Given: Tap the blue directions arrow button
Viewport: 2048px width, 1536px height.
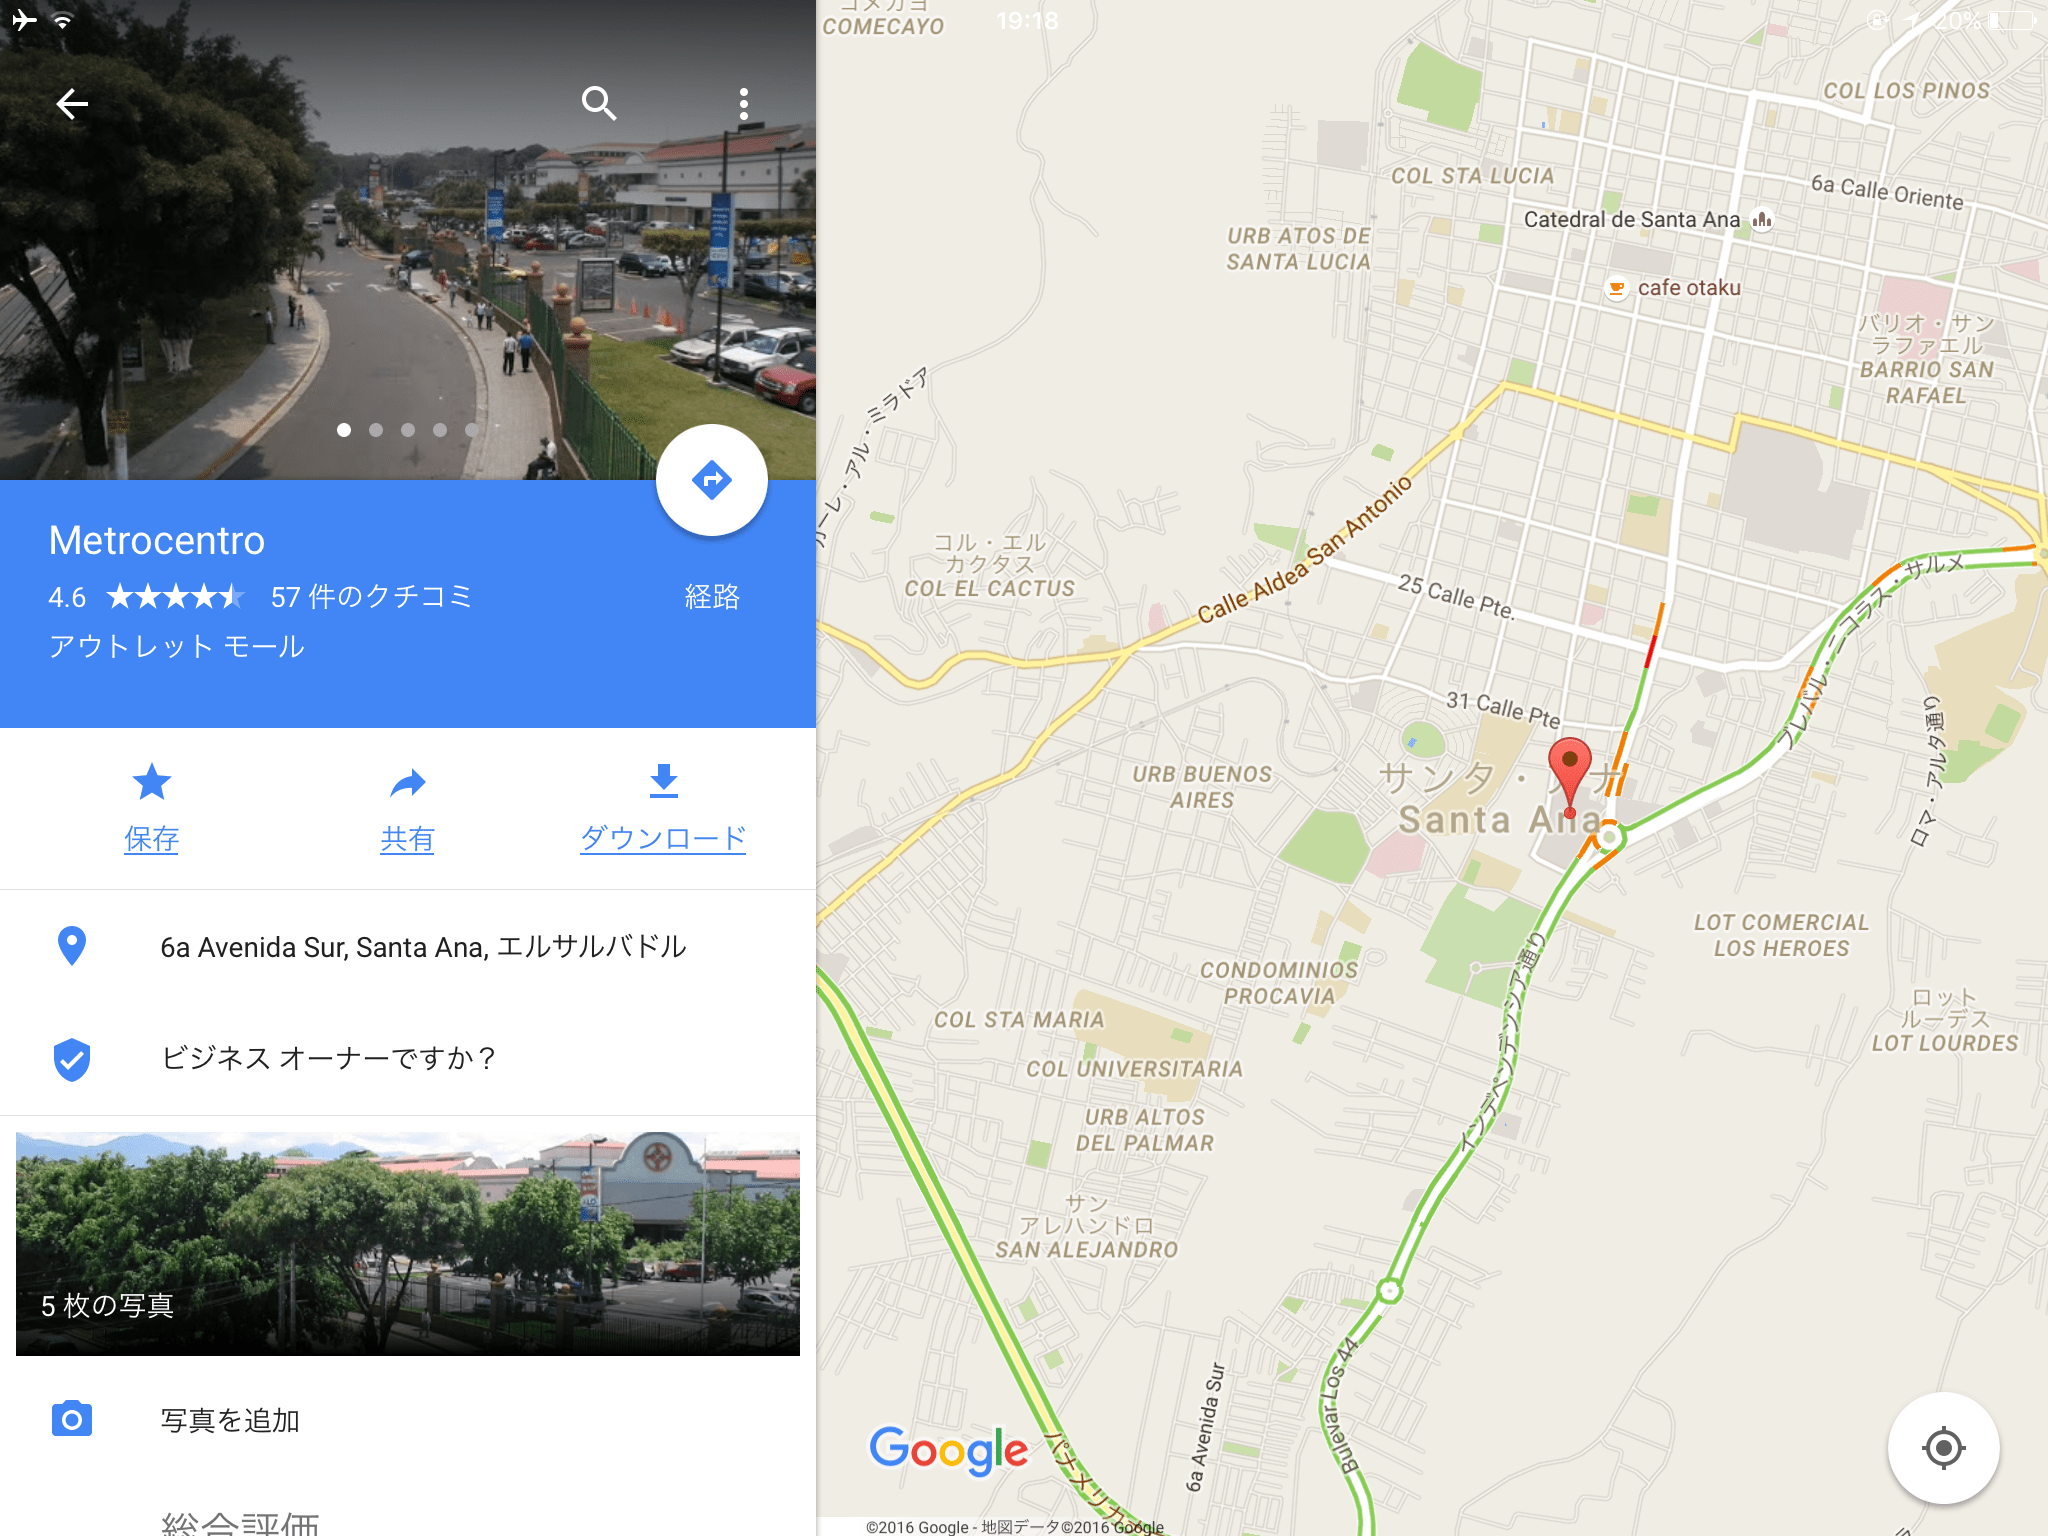Looking at the screenshot, I should (x=711, y=480).
